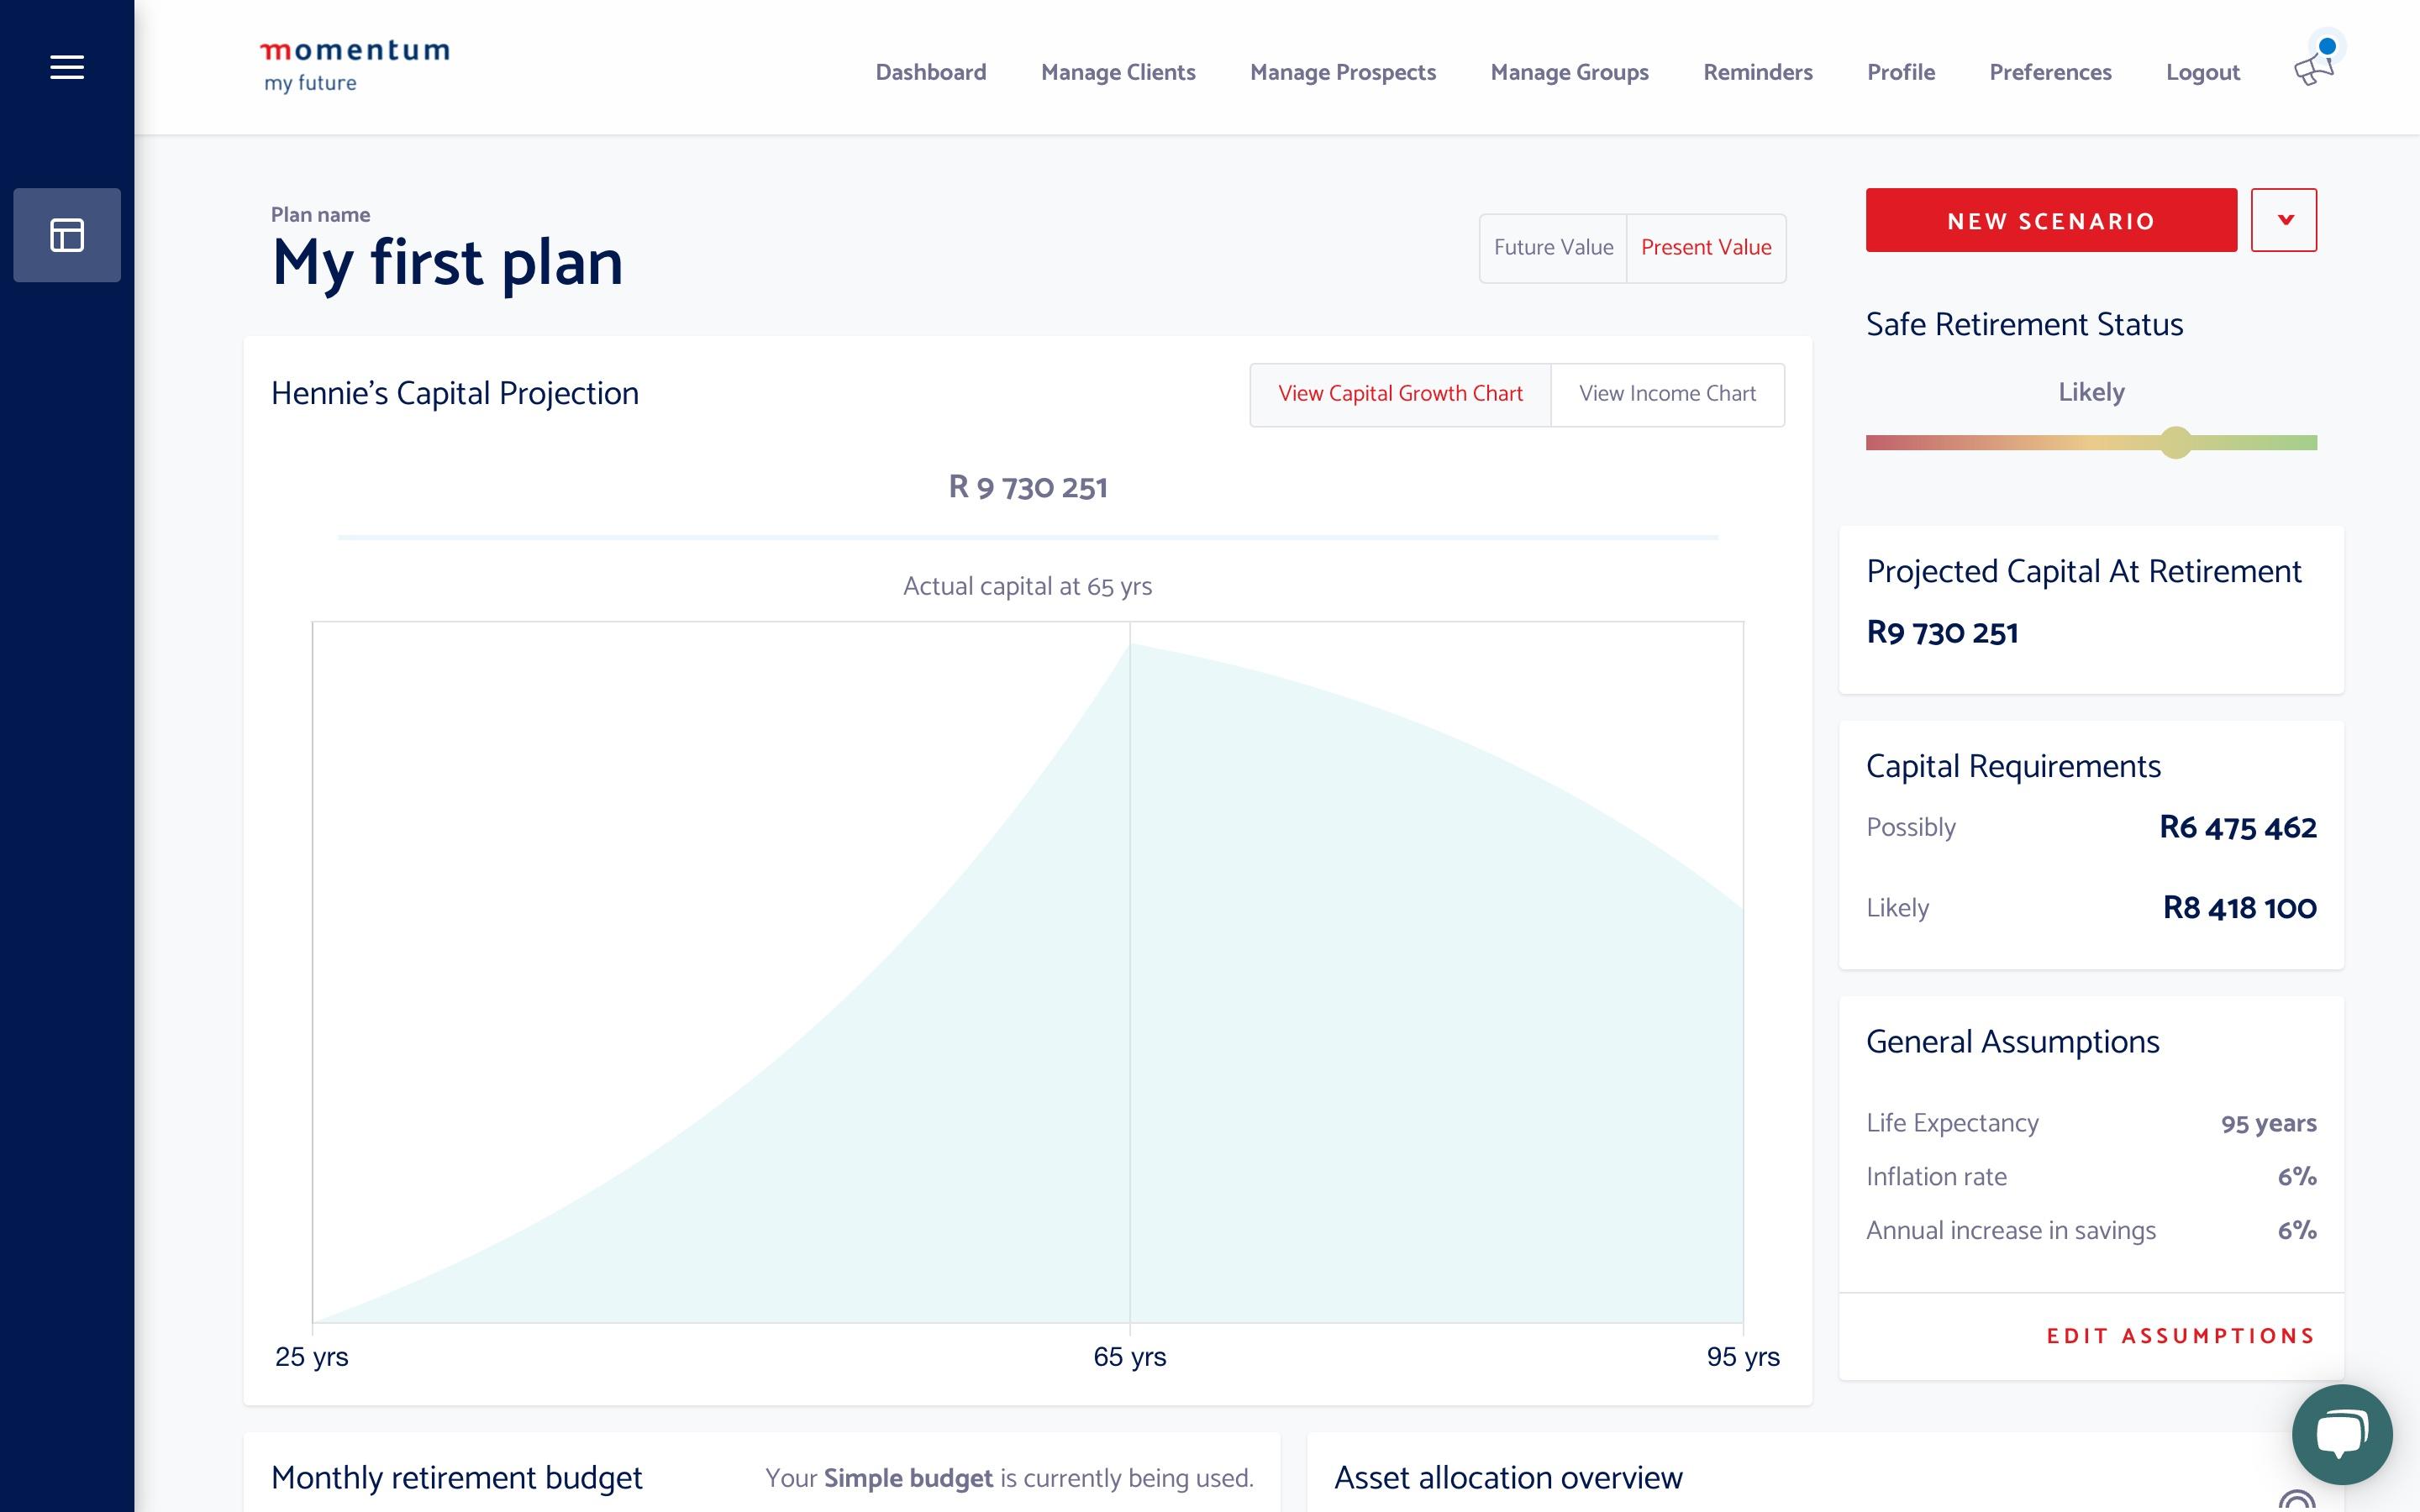This screenshot has width=2420, height=1512.
Task: Open announcements via the megaphone icon
Action: point(2313,70)
